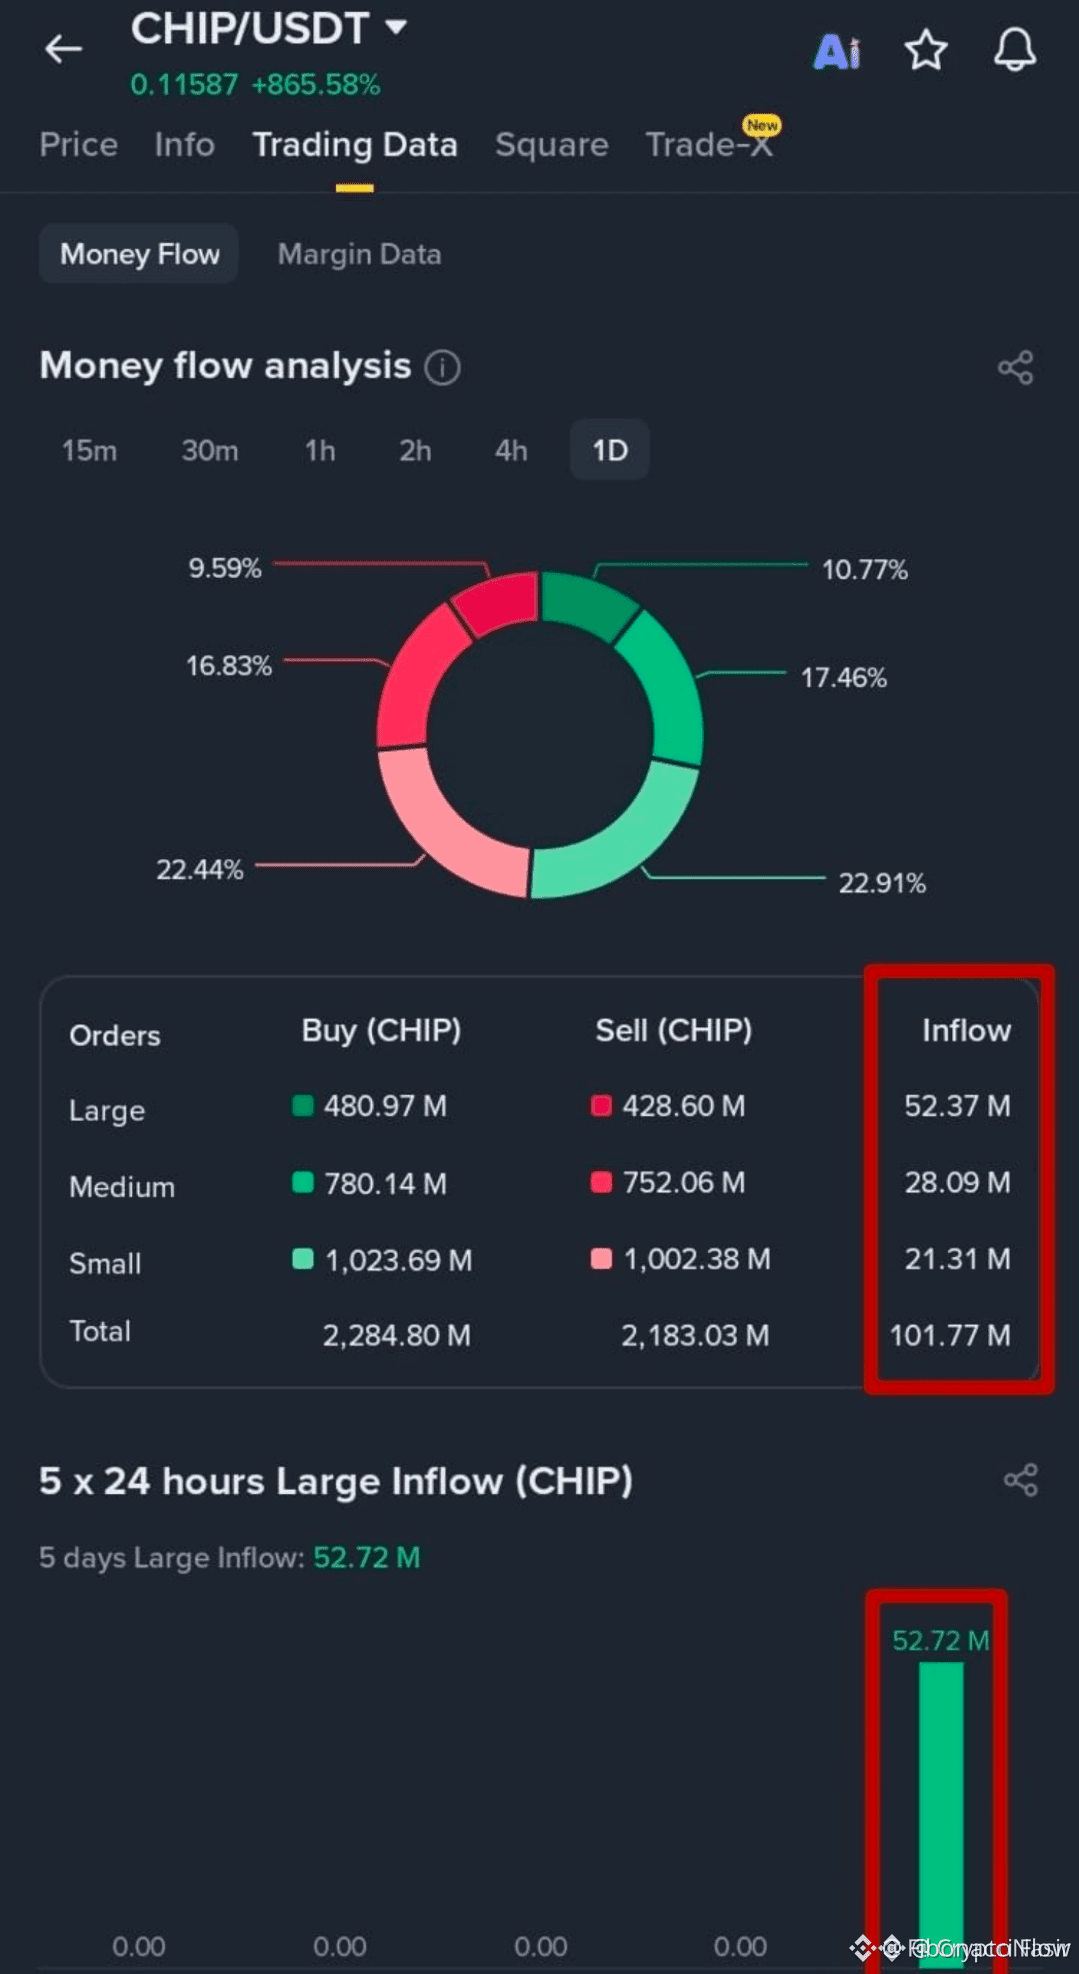Open price alerts bell icon
The width and height of the screenshot is (1079, 1974).
[1014, 49]
